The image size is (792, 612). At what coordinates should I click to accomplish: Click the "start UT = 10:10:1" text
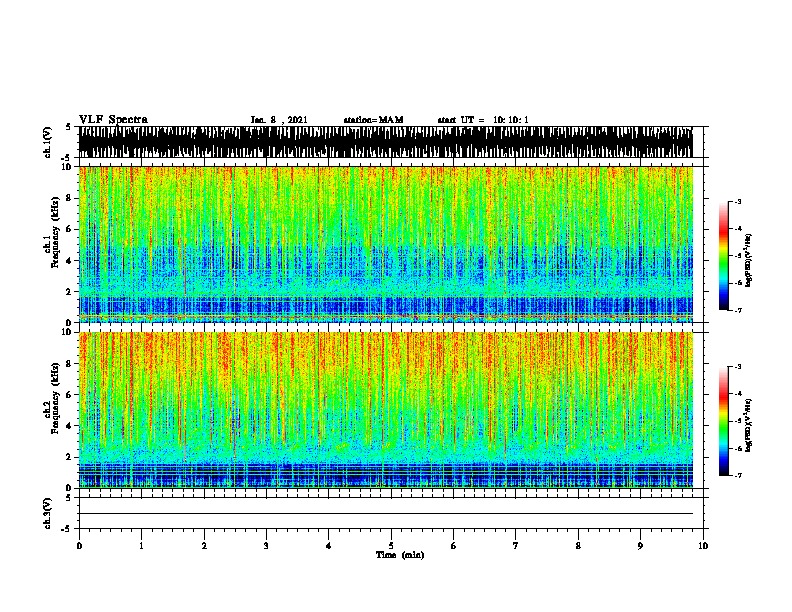pos(483,120)
